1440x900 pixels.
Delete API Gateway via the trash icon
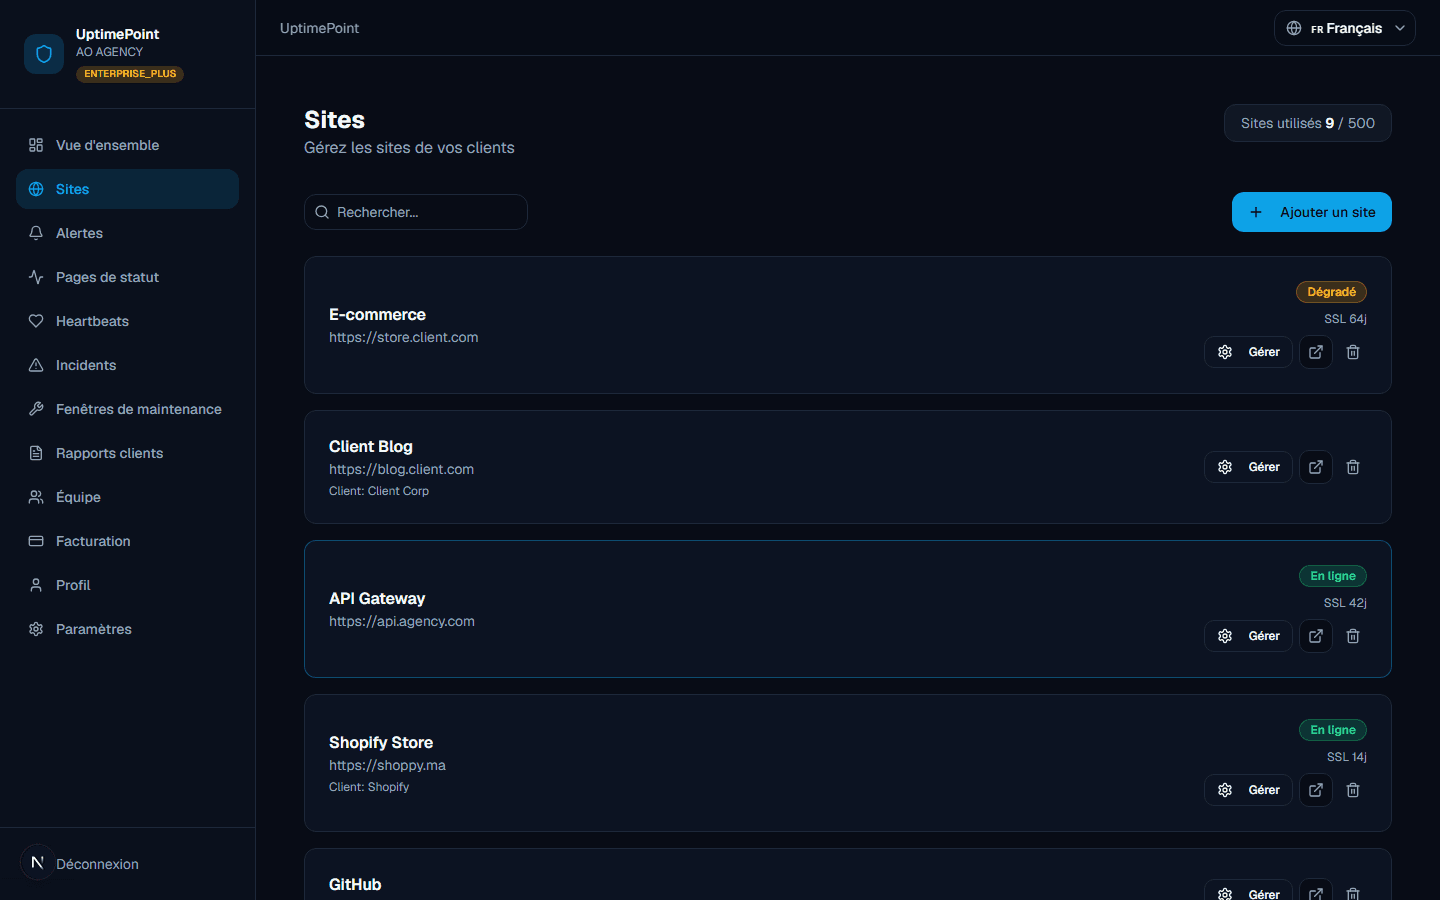click(1353, 636)
